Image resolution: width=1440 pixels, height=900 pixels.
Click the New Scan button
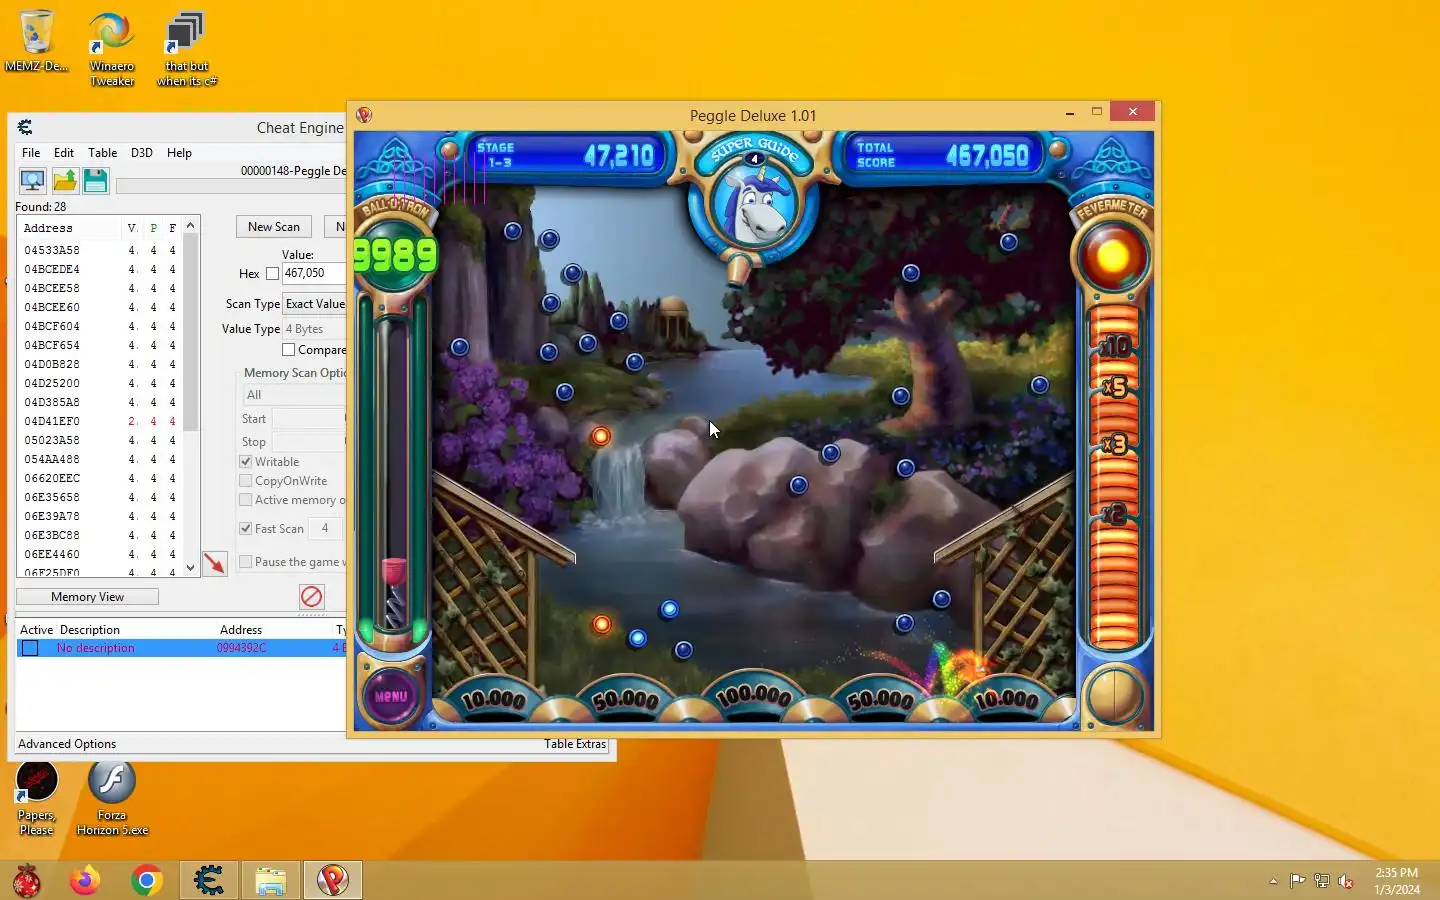coord(274,227)
